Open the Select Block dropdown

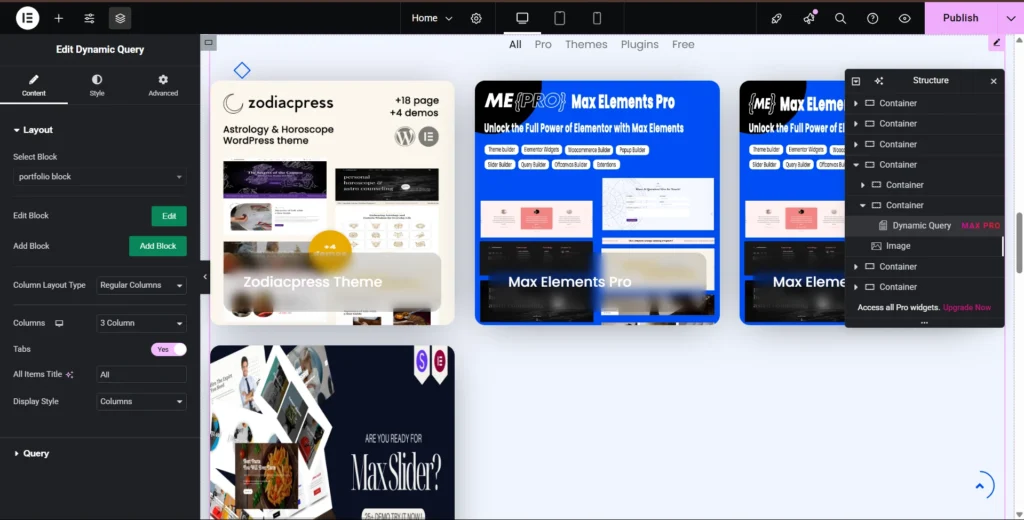[100, 177]
